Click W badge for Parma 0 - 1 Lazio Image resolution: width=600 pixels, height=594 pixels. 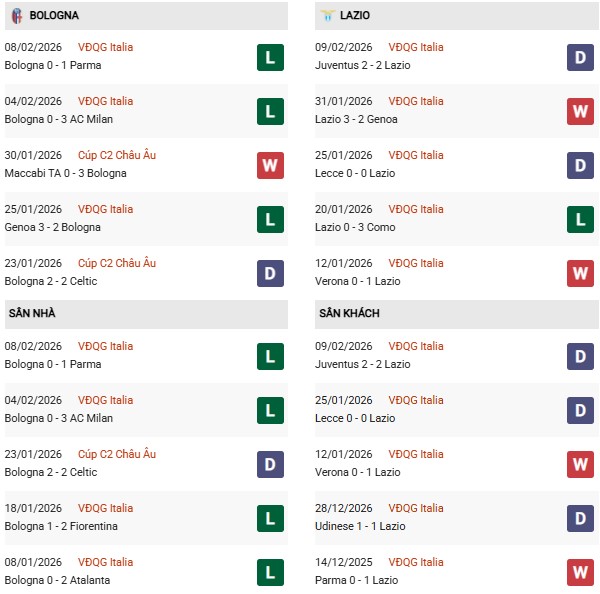pyautogui.click(x=581, y=572)
